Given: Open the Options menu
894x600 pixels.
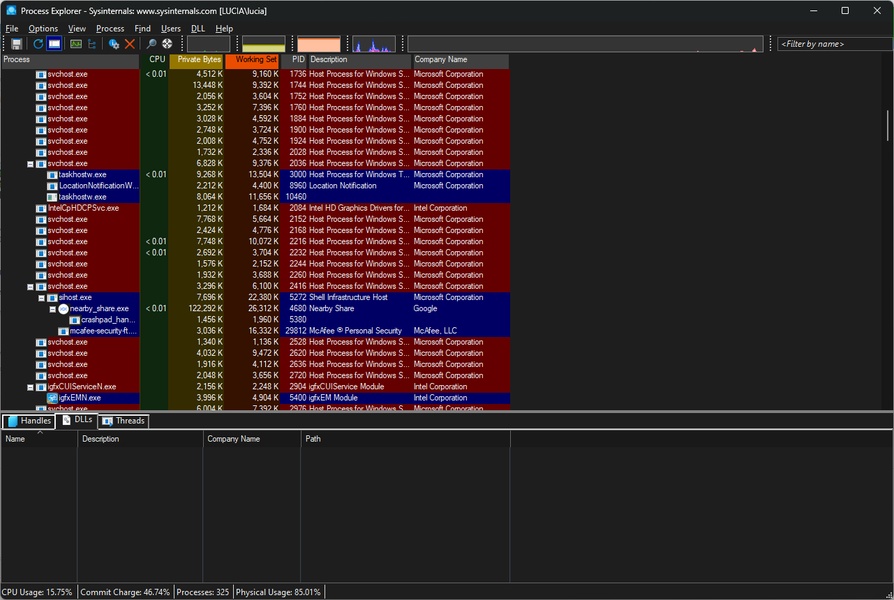Looking at the screenshot, I should [43, 29].
